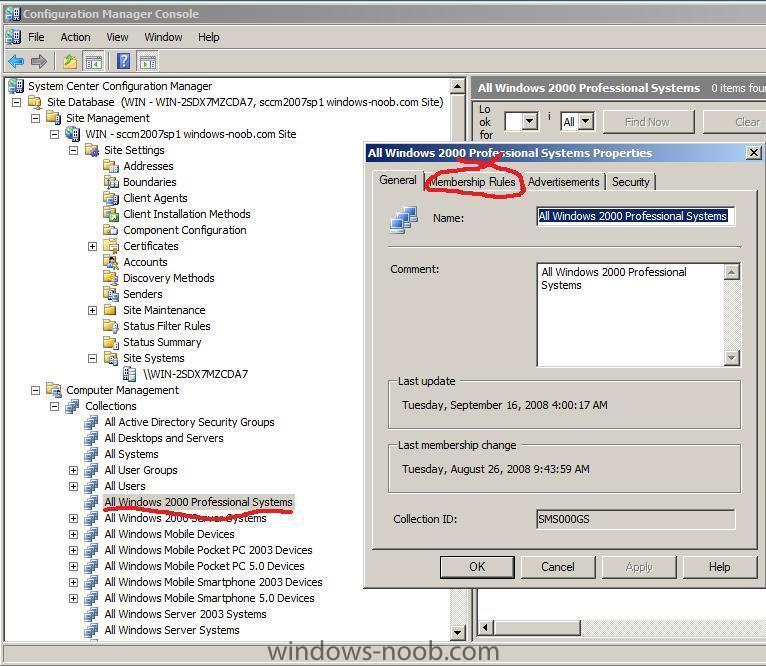Click the collection Name input field
Image resolution: width=766 pixels, height=666 pixels.
click(636, 216)
